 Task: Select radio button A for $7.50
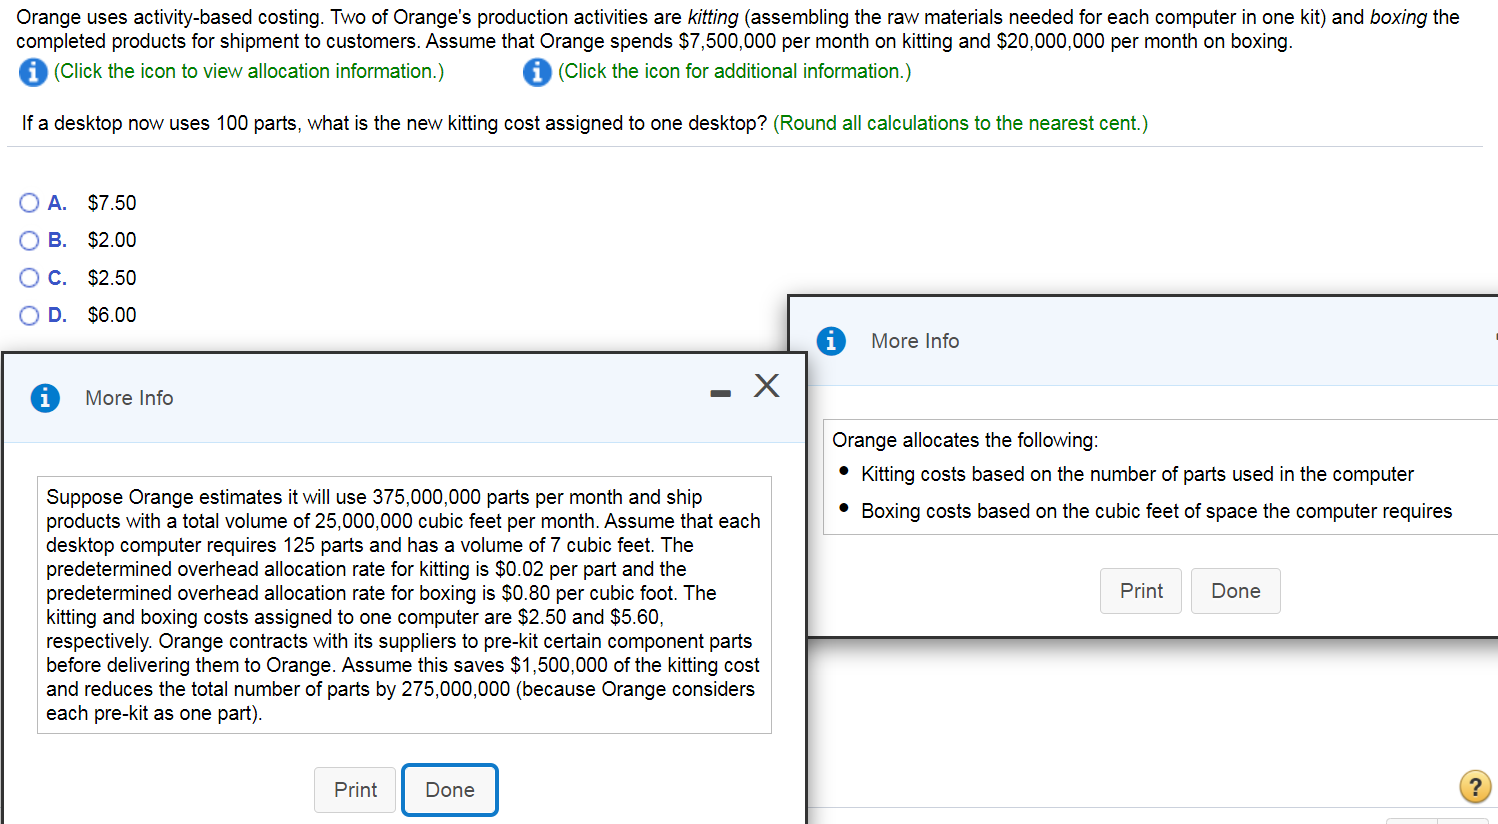[x=29, y=202]
